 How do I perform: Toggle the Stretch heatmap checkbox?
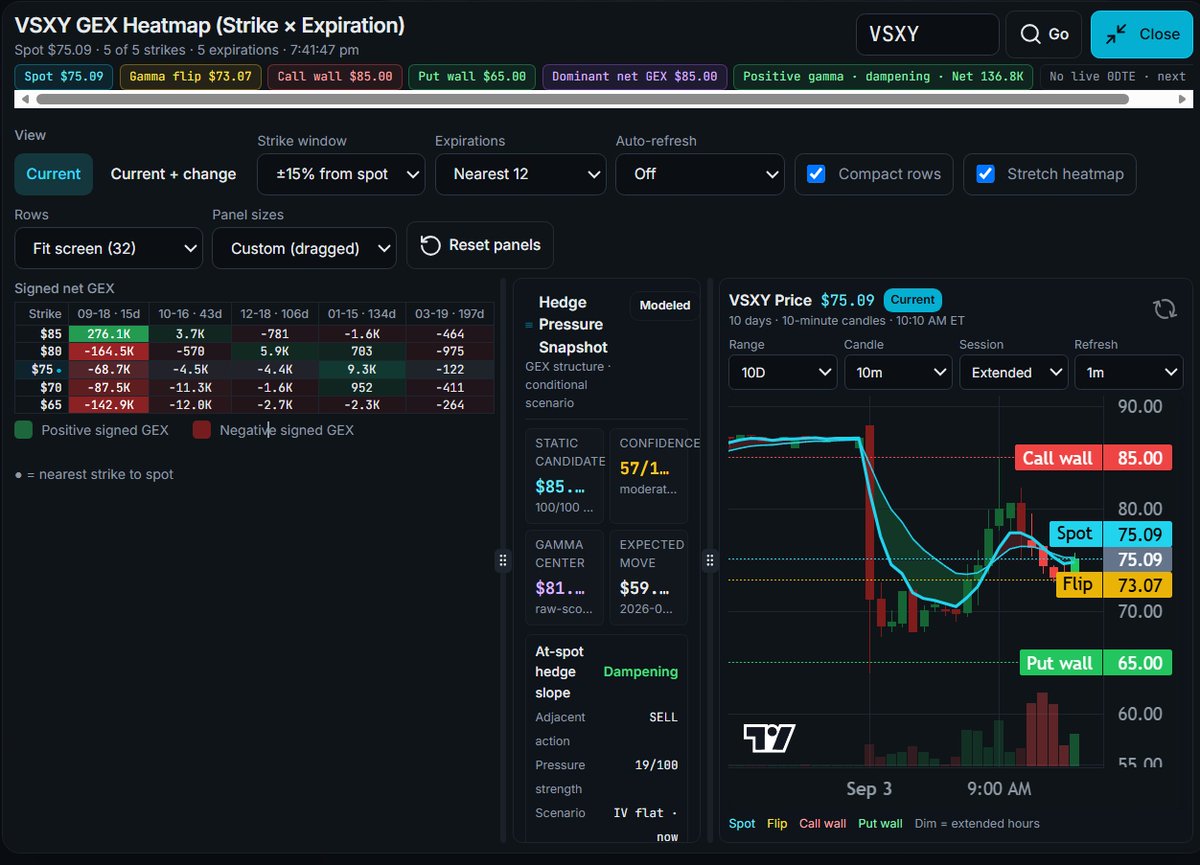(985, 174)
